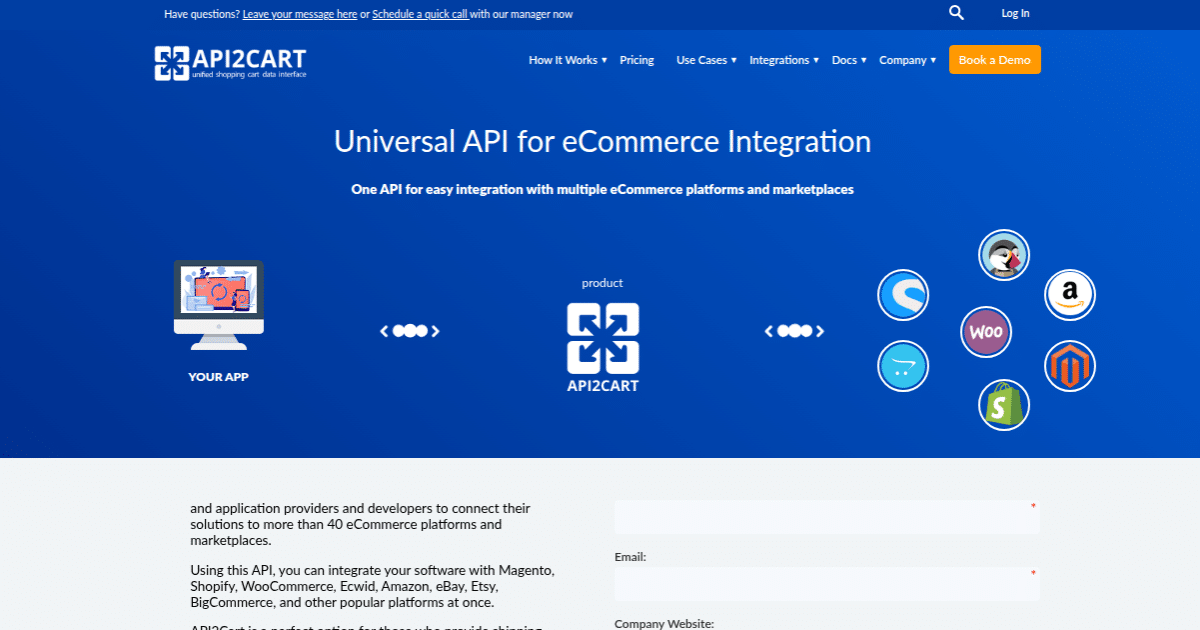1200x630 pixels.
Task: Open the Pricing page
Action: point(637,60)
